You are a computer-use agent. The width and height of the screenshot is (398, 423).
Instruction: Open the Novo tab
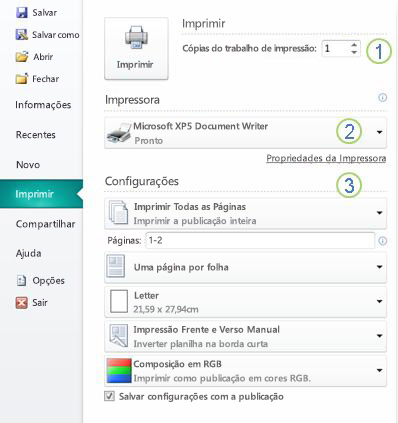tap(28, 164)
